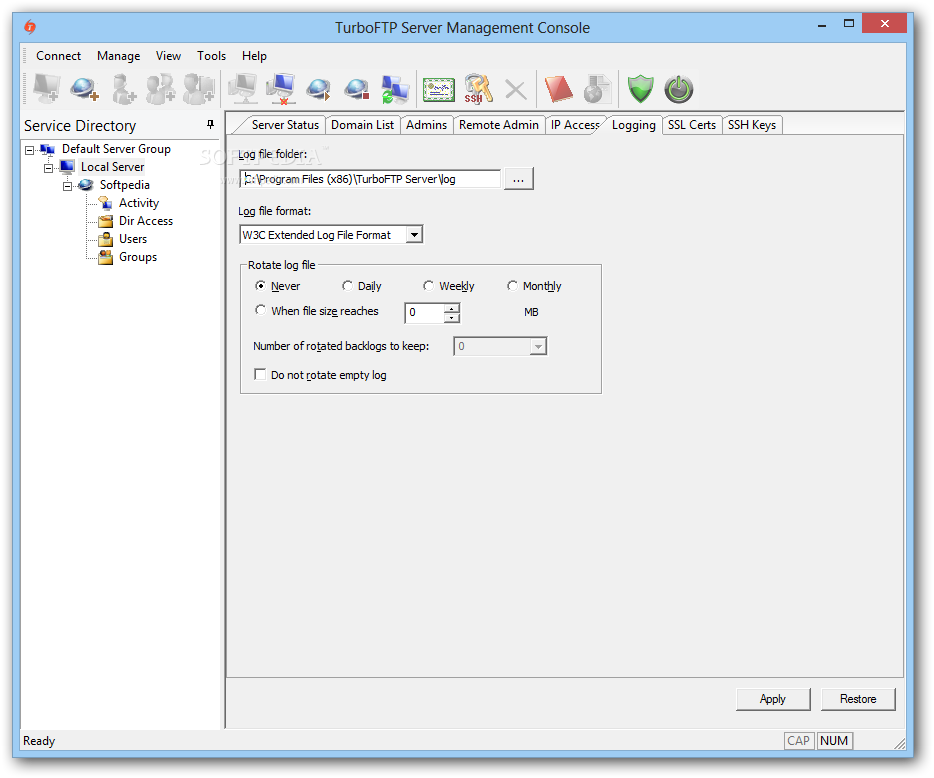Click the TurboFTP app icon in title bar
934x778 pixels.
pyautogui.click(x=30, y=27)
